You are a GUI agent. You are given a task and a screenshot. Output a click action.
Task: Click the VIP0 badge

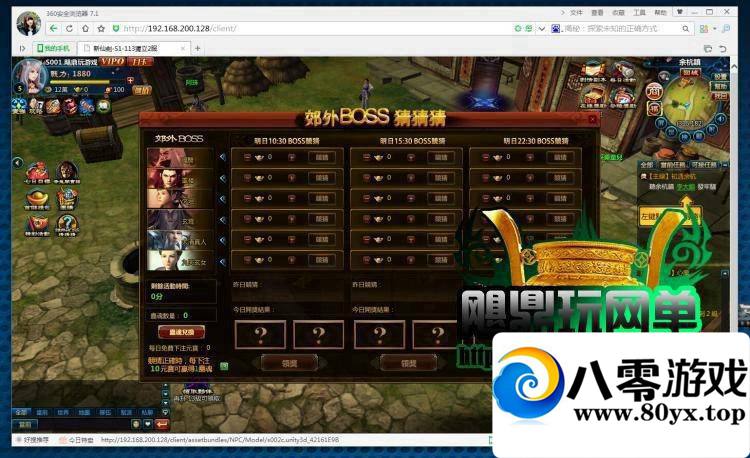point(113,61)
